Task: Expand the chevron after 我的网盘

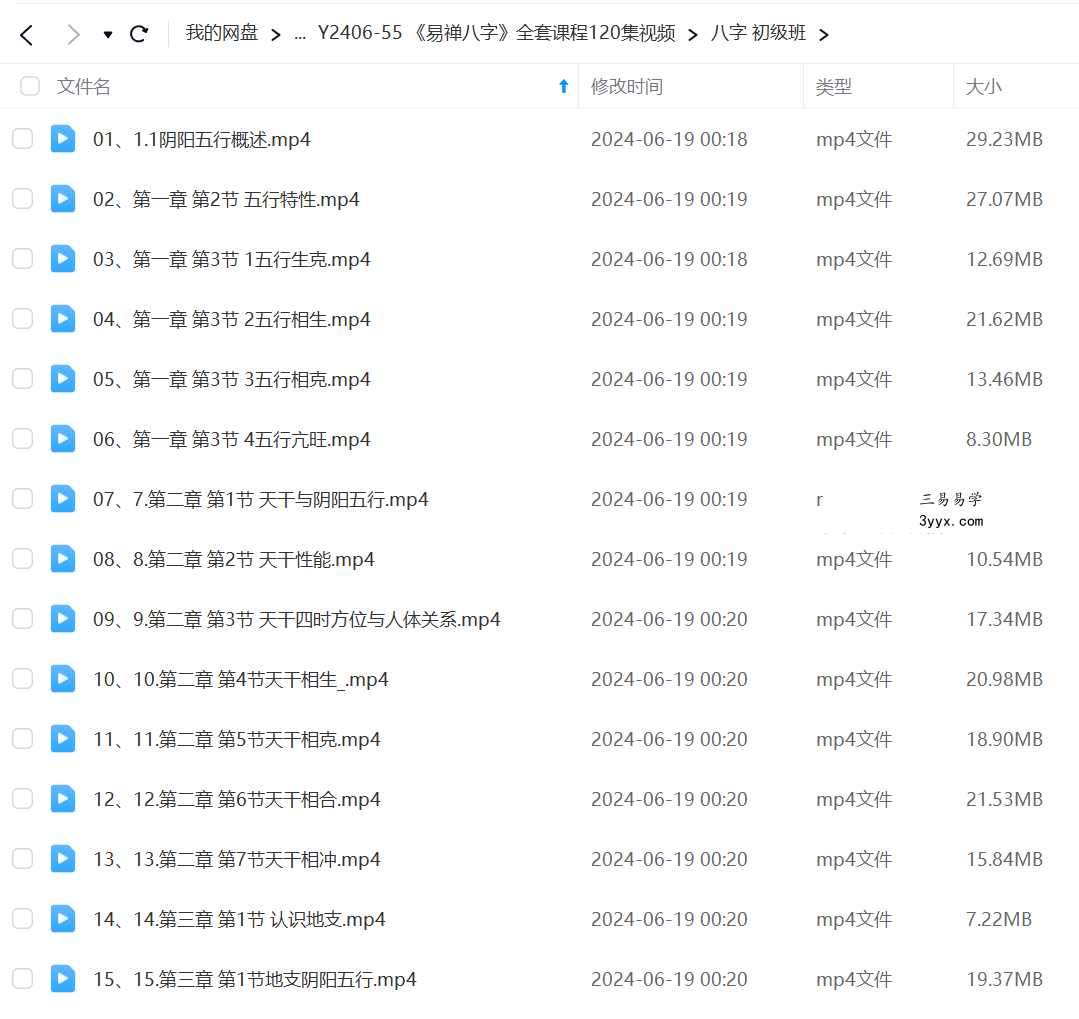Action: point(276,34)
